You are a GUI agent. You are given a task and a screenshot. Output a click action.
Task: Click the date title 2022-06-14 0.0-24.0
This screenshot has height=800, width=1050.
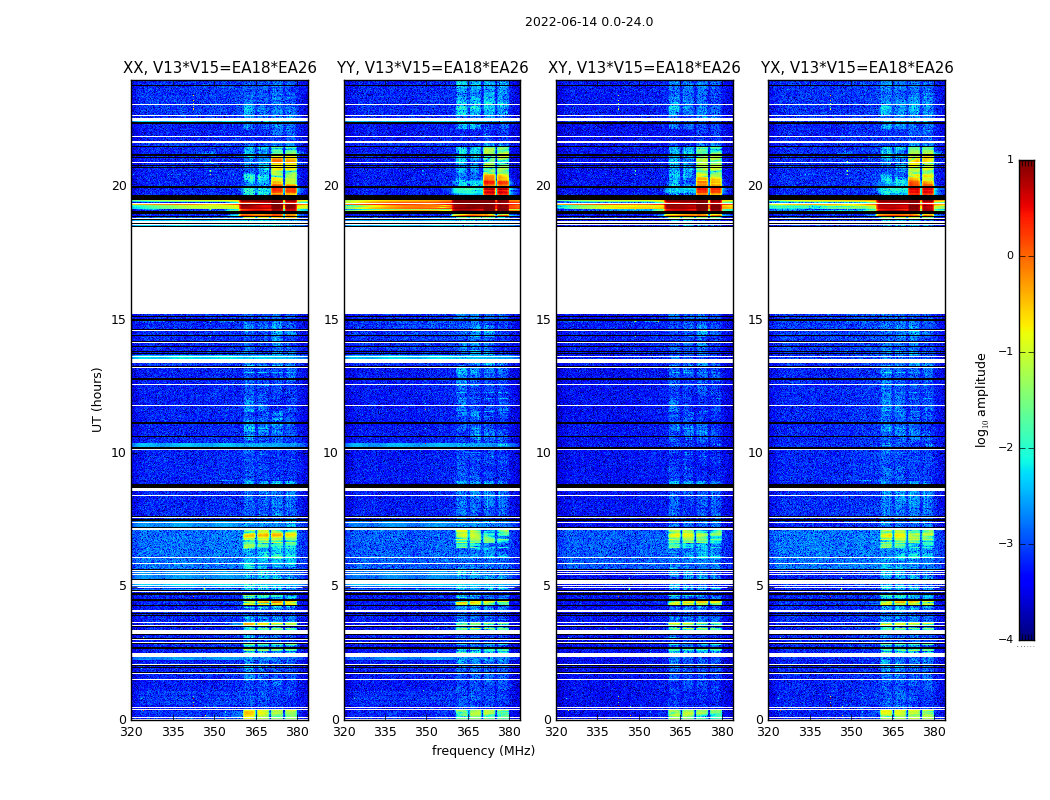pyautogui.click(x=588, y=22)
